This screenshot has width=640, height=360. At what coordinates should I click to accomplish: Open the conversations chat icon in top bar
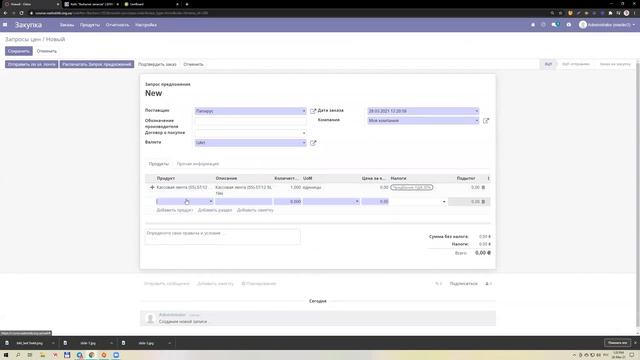555,25
